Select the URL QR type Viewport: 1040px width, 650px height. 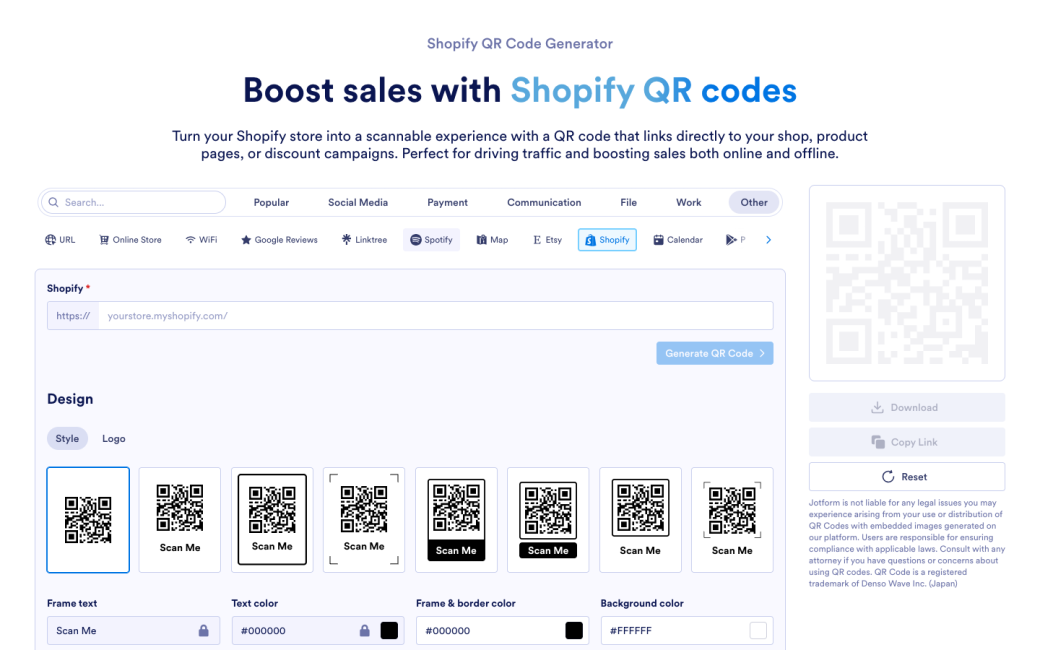pos(60,239)
